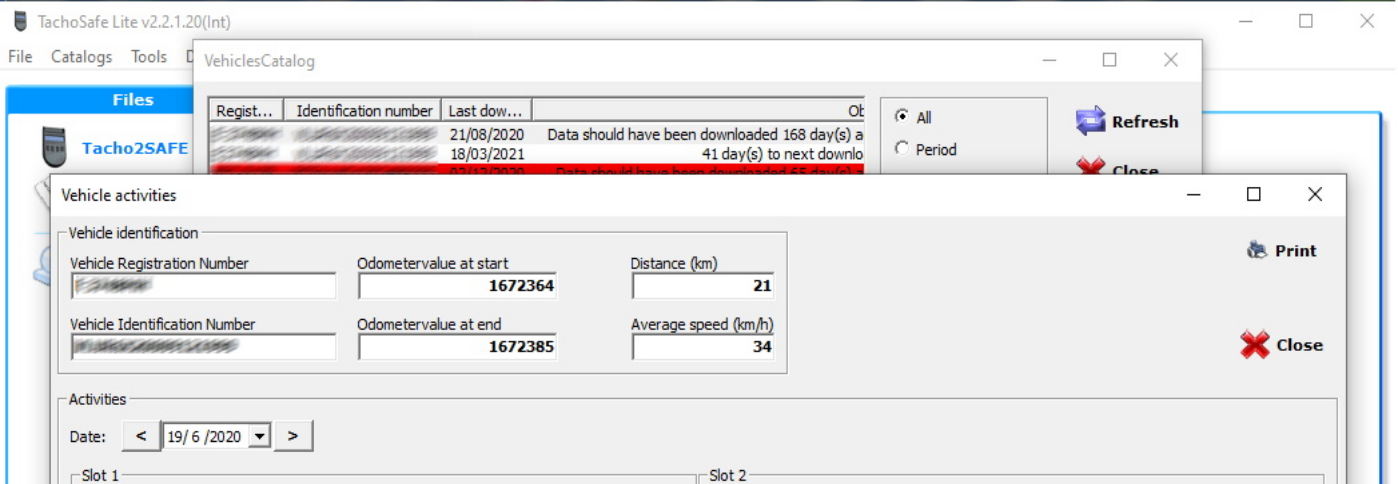Select the row dated 21/08/2020
Viewport: 1398px width, 484px height.
(537, 133)
